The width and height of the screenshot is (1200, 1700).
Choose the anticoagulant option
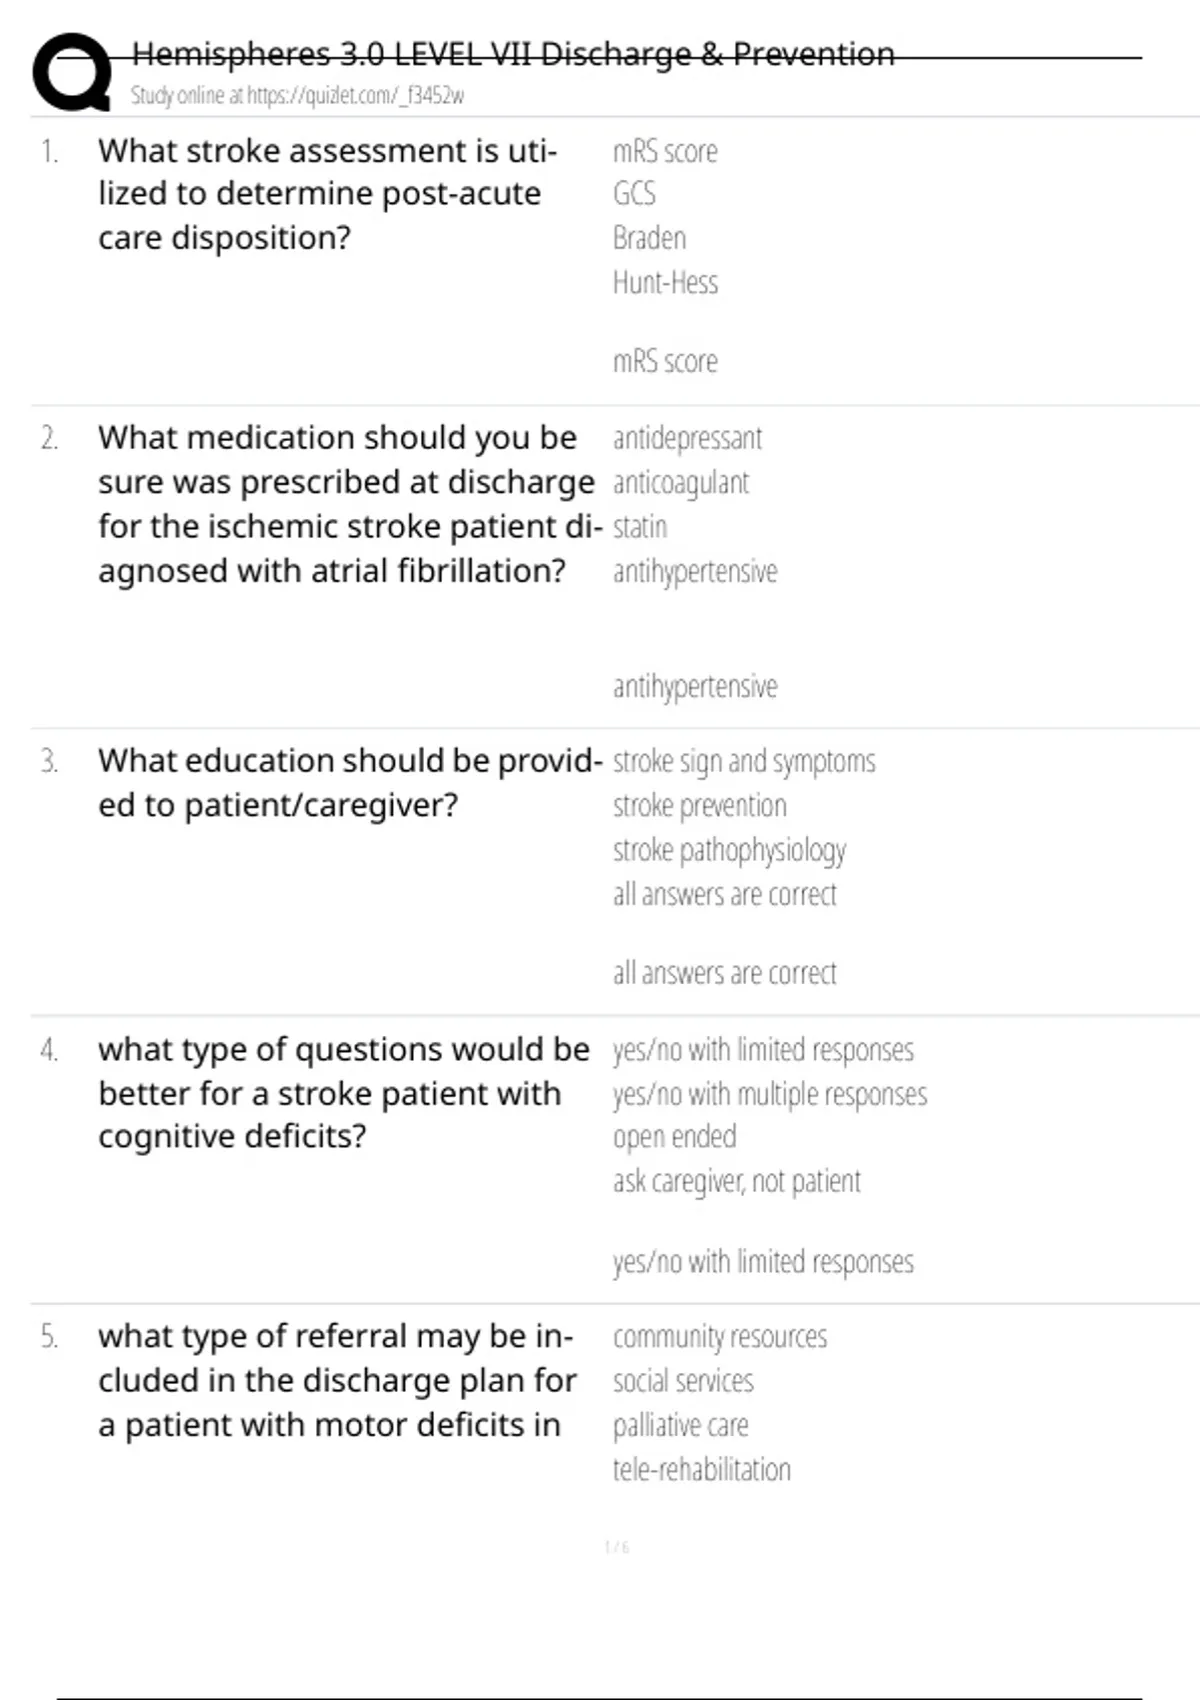[x=680, y=483]
